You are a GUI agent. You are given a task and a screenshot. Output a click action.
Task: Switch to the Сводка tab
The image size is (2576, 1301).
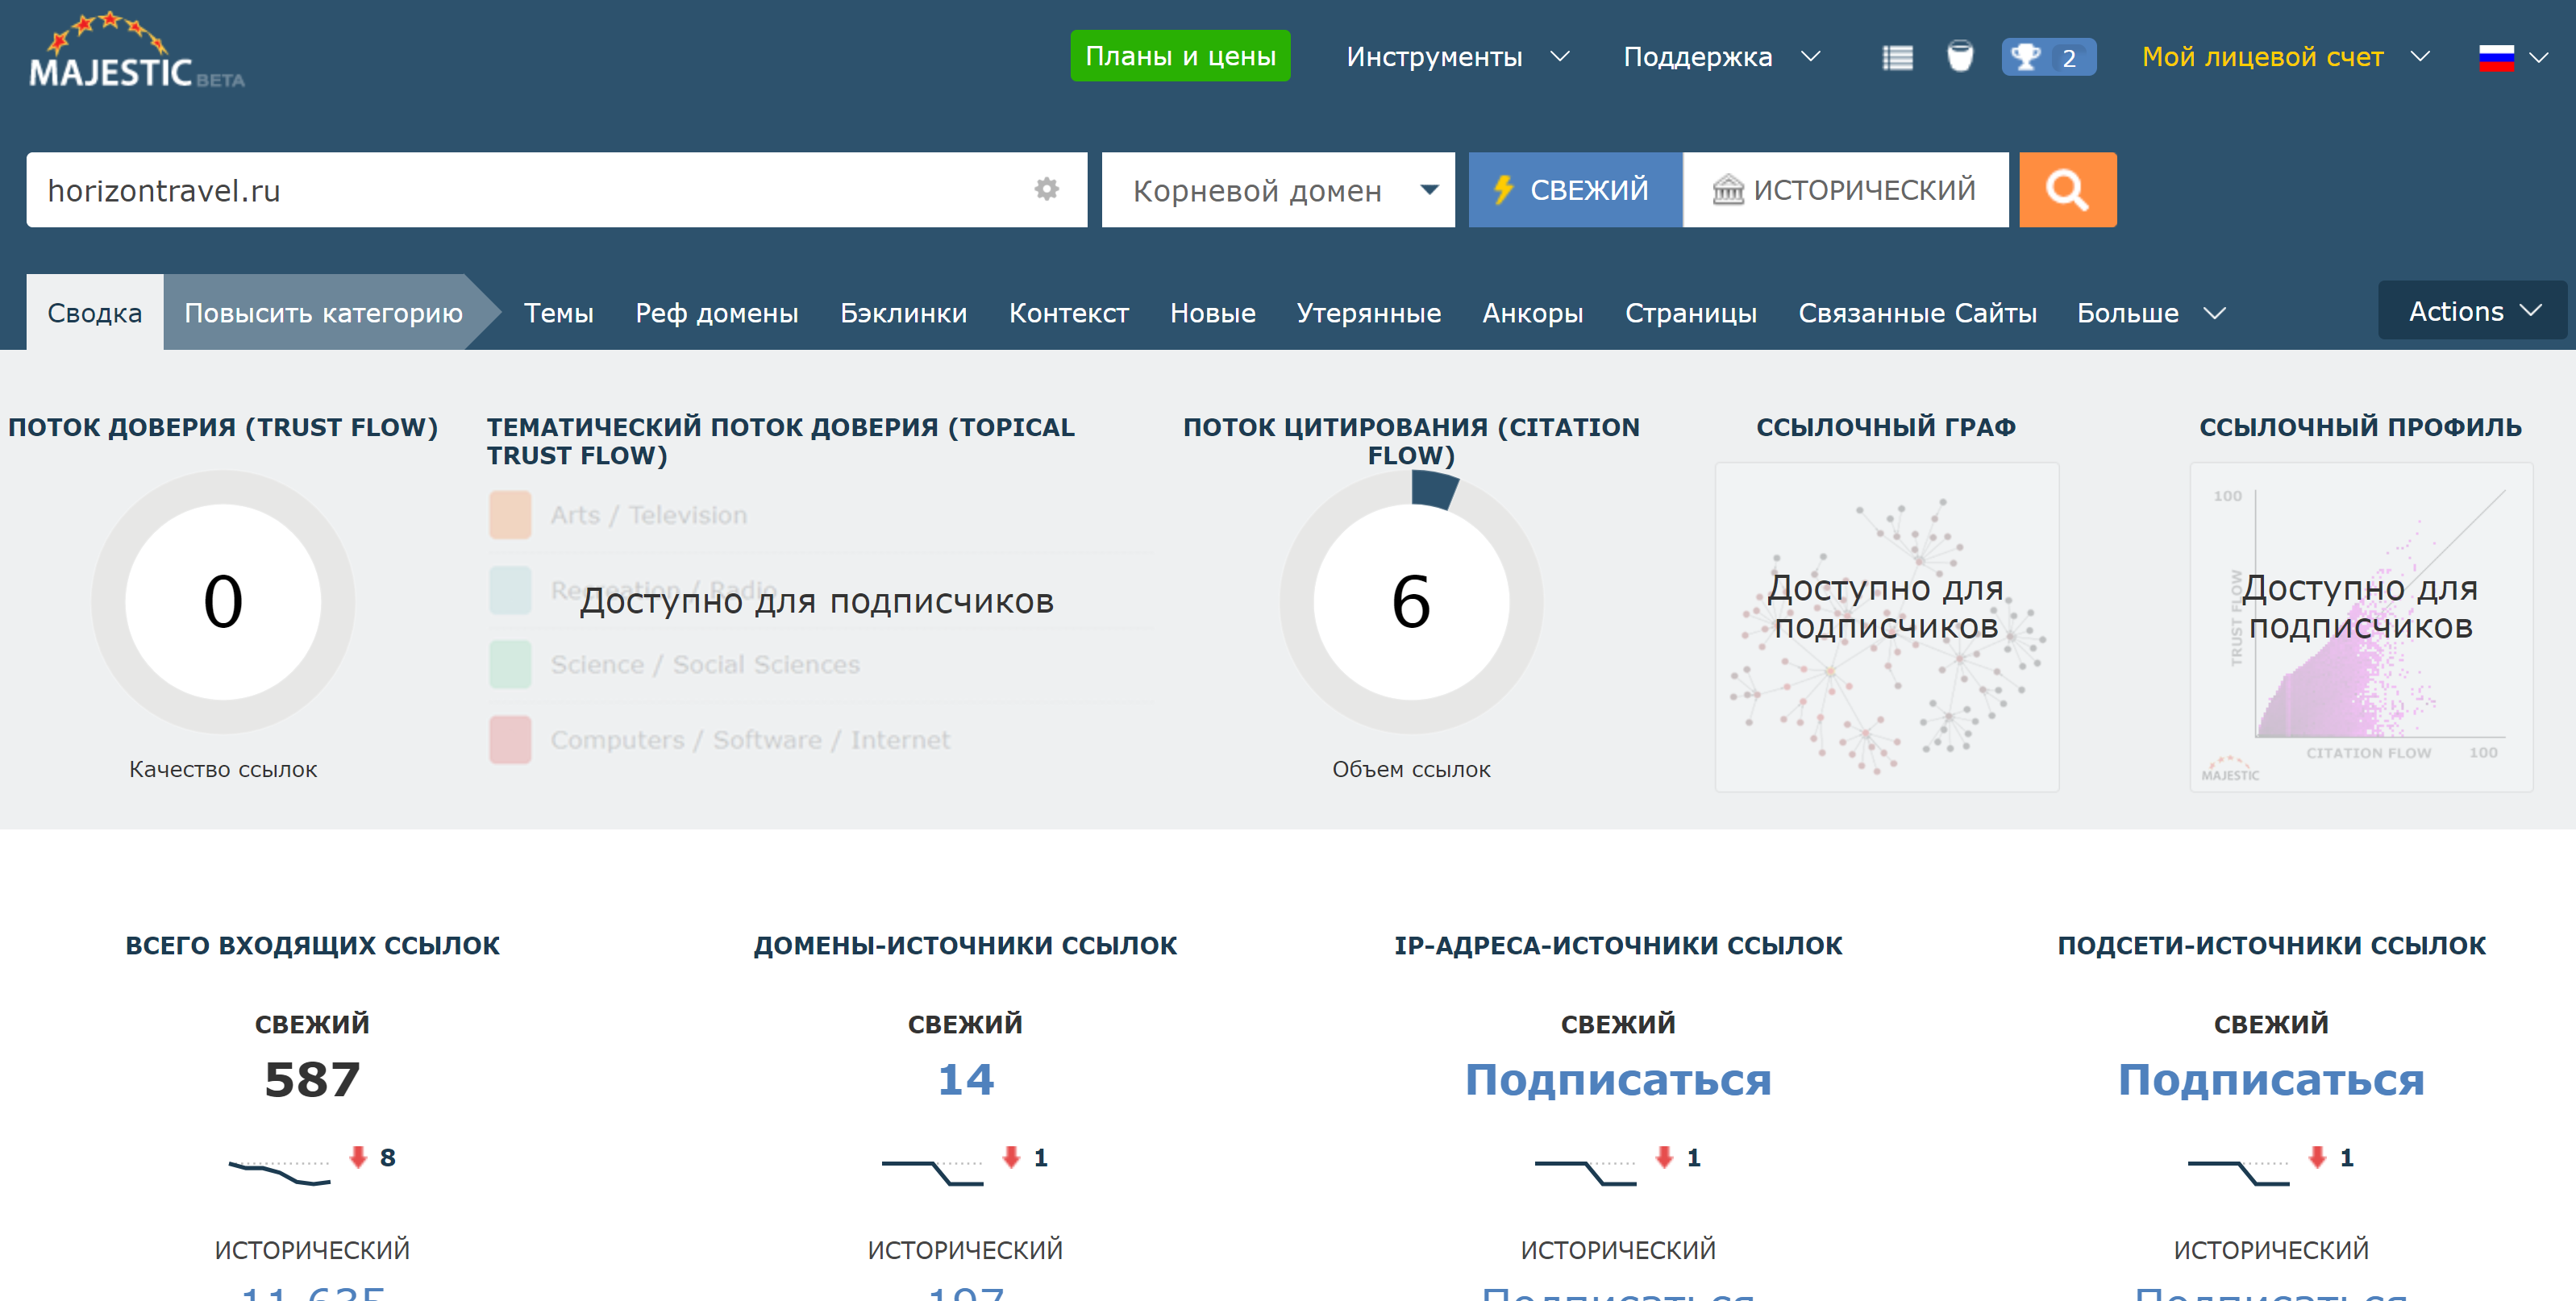coord(95,313)
